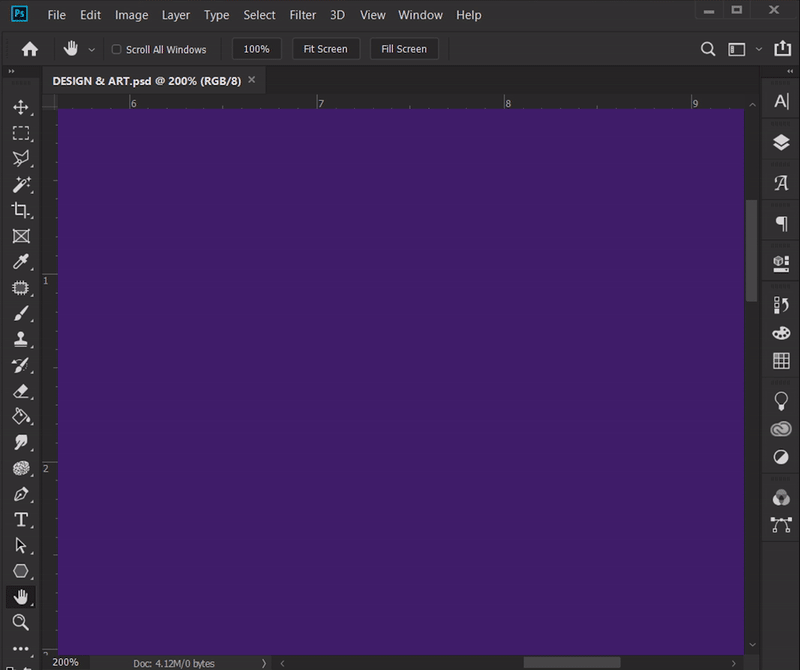Open the Hand tool preset picker arrow
This screenshot has height=670, width=800.
pyautogui.click(x=92, y=49)
